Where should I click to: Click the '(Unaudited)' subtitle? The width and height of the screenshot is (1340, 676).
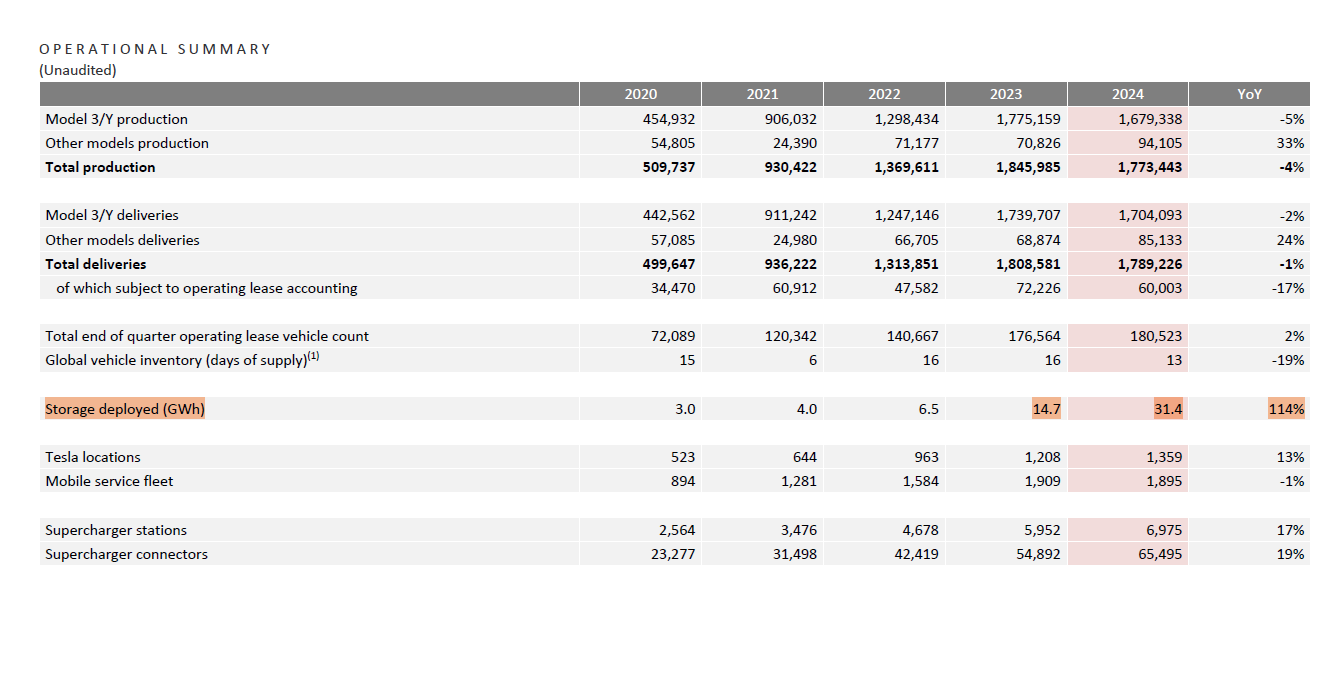78,70
